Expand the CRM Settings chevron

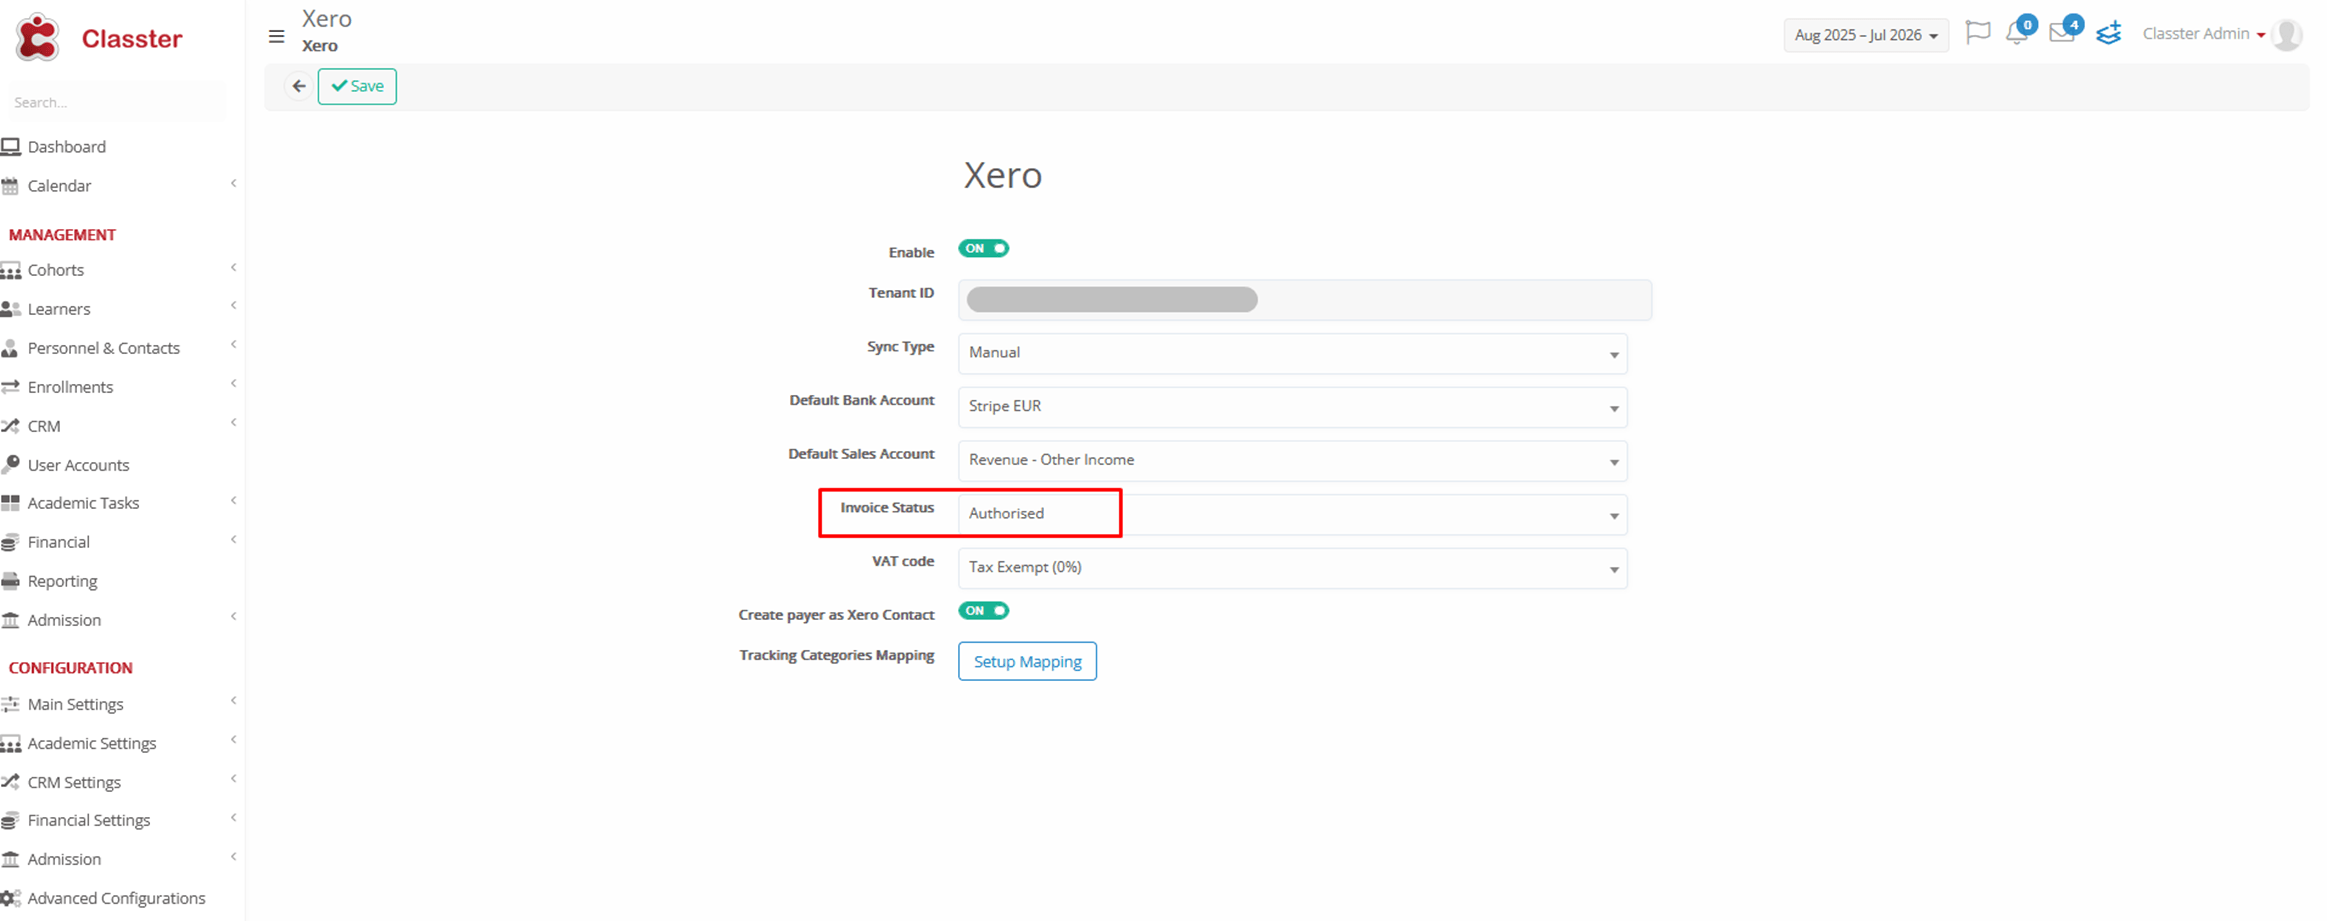(x=233, y=779)
